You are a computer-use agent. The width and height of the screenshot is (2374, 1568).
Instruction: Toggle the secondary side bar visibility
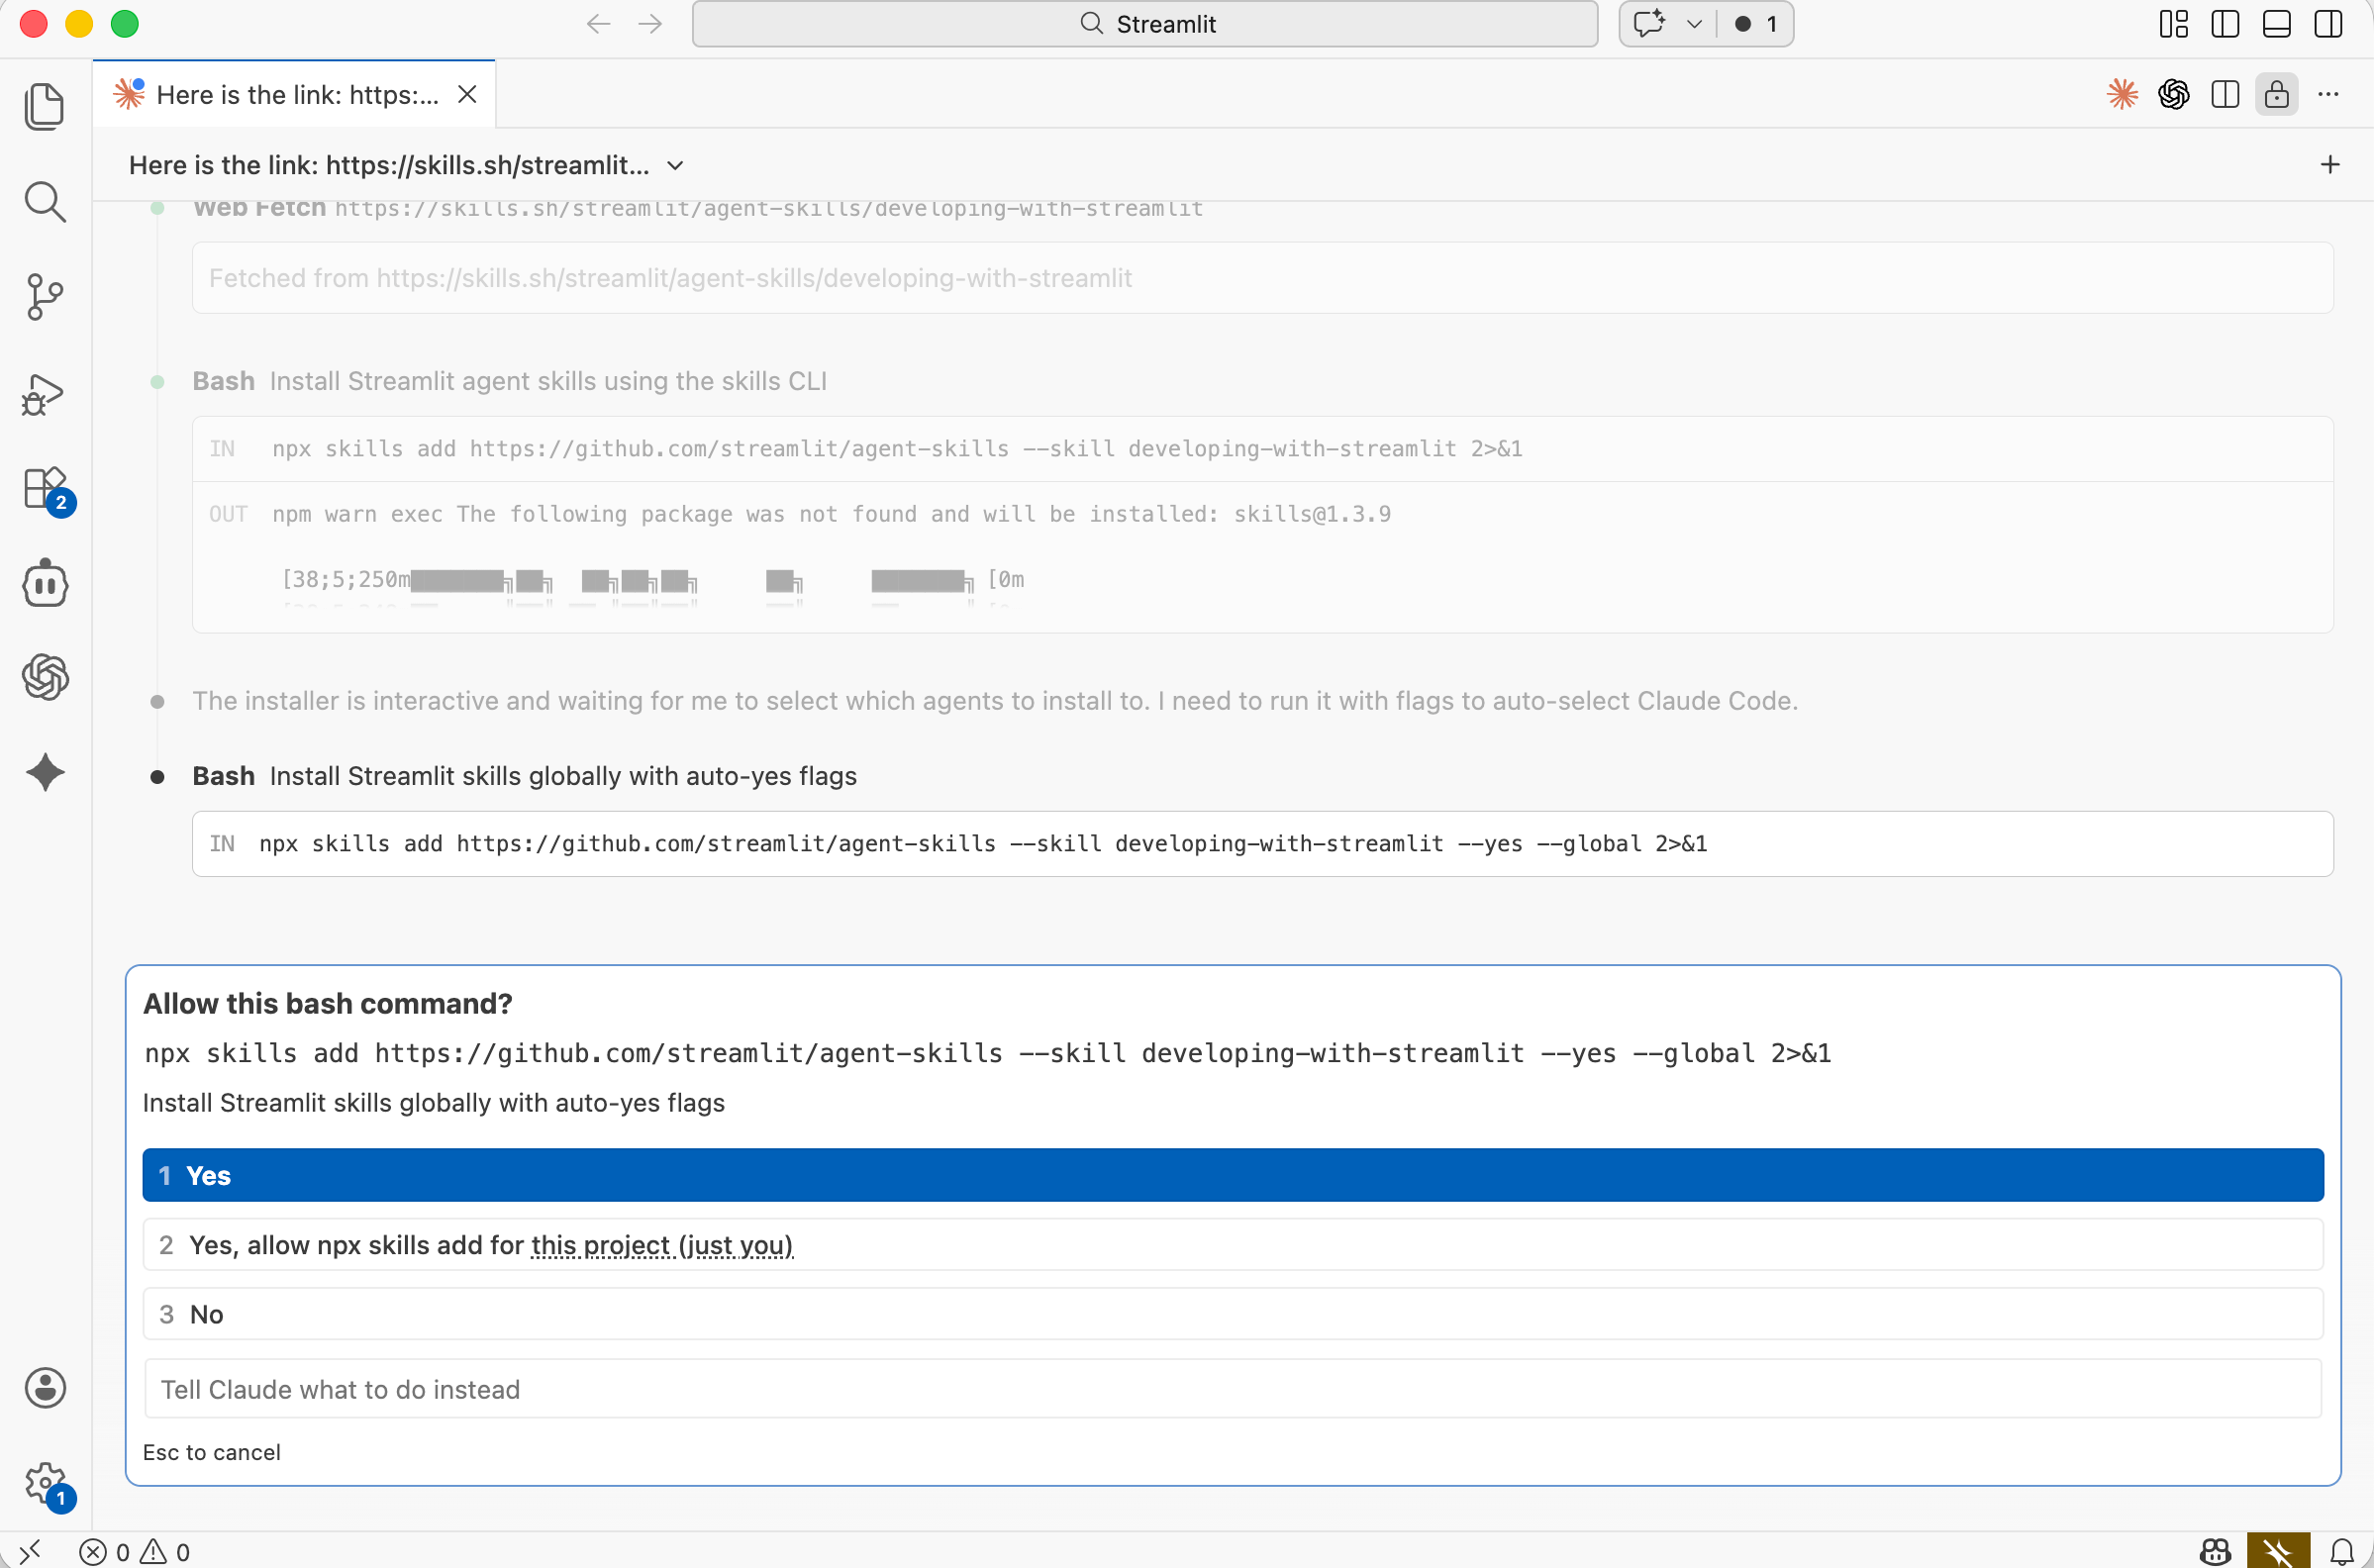click(2328, 24)
